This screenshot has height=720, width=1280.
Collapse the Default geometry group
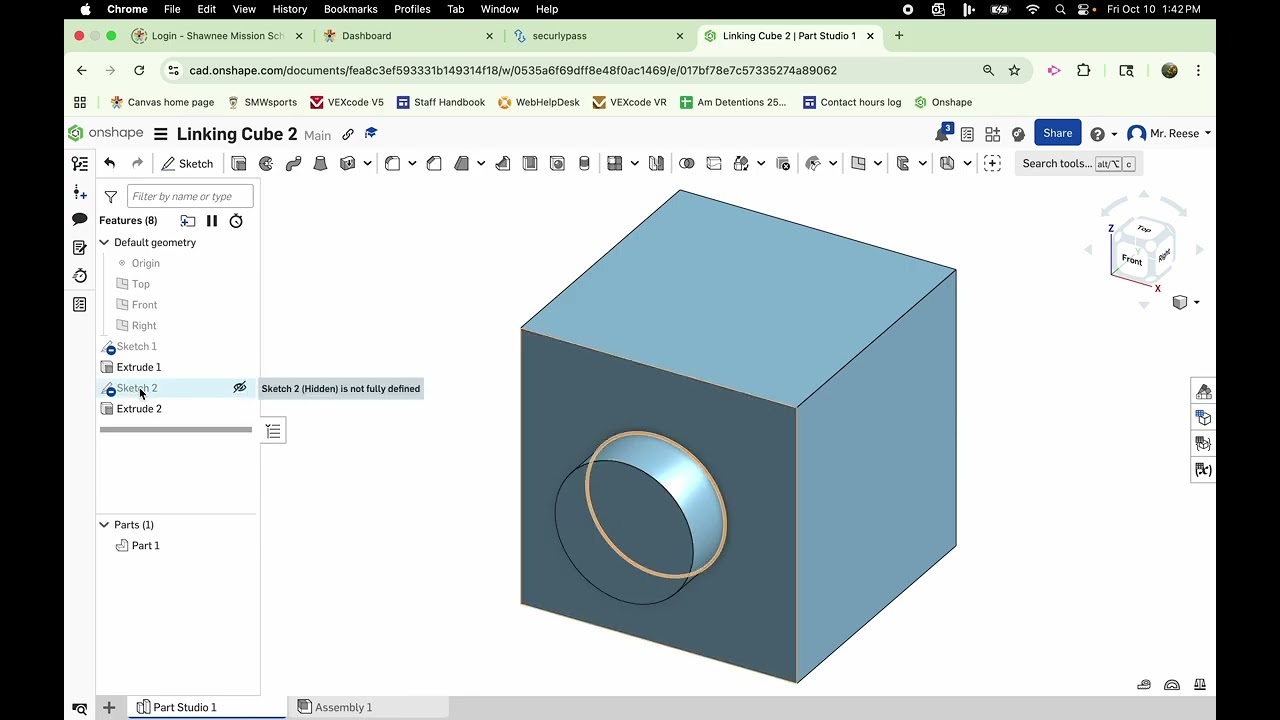[x=104, y=242]
